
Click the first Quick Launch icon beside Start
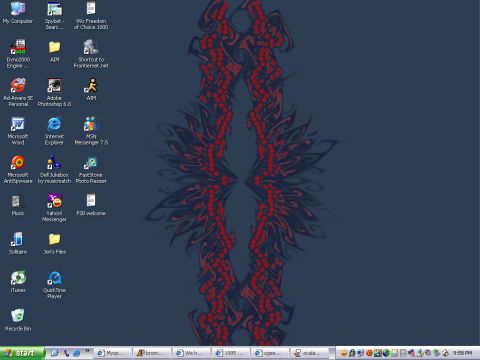tap(54, 353)
